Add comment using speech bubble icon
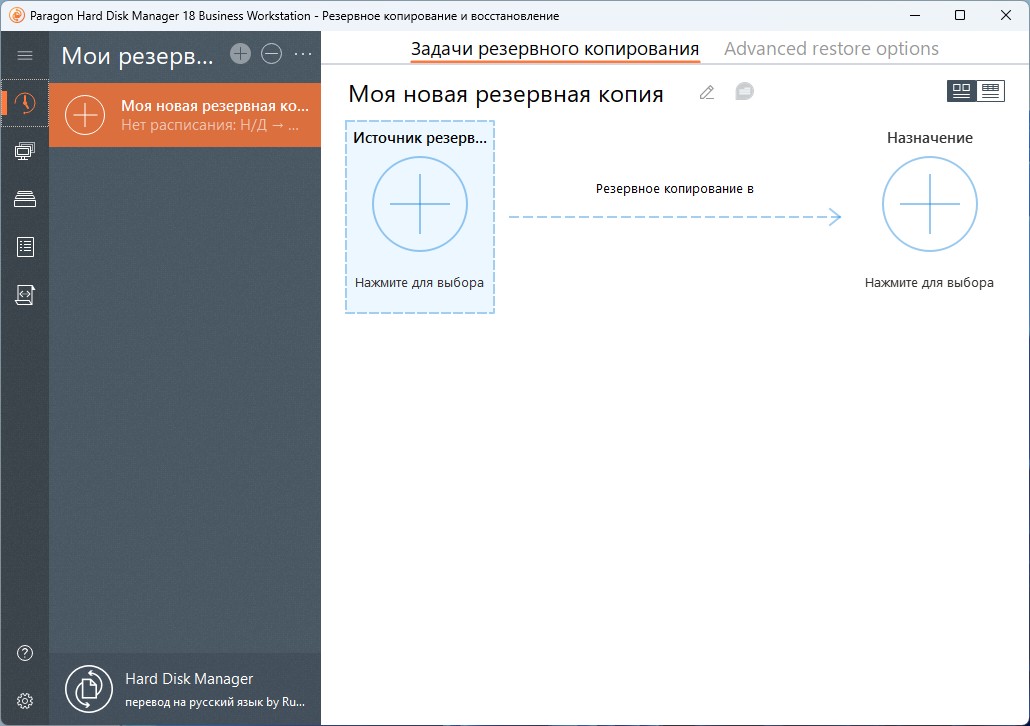 tap(744, 91)
